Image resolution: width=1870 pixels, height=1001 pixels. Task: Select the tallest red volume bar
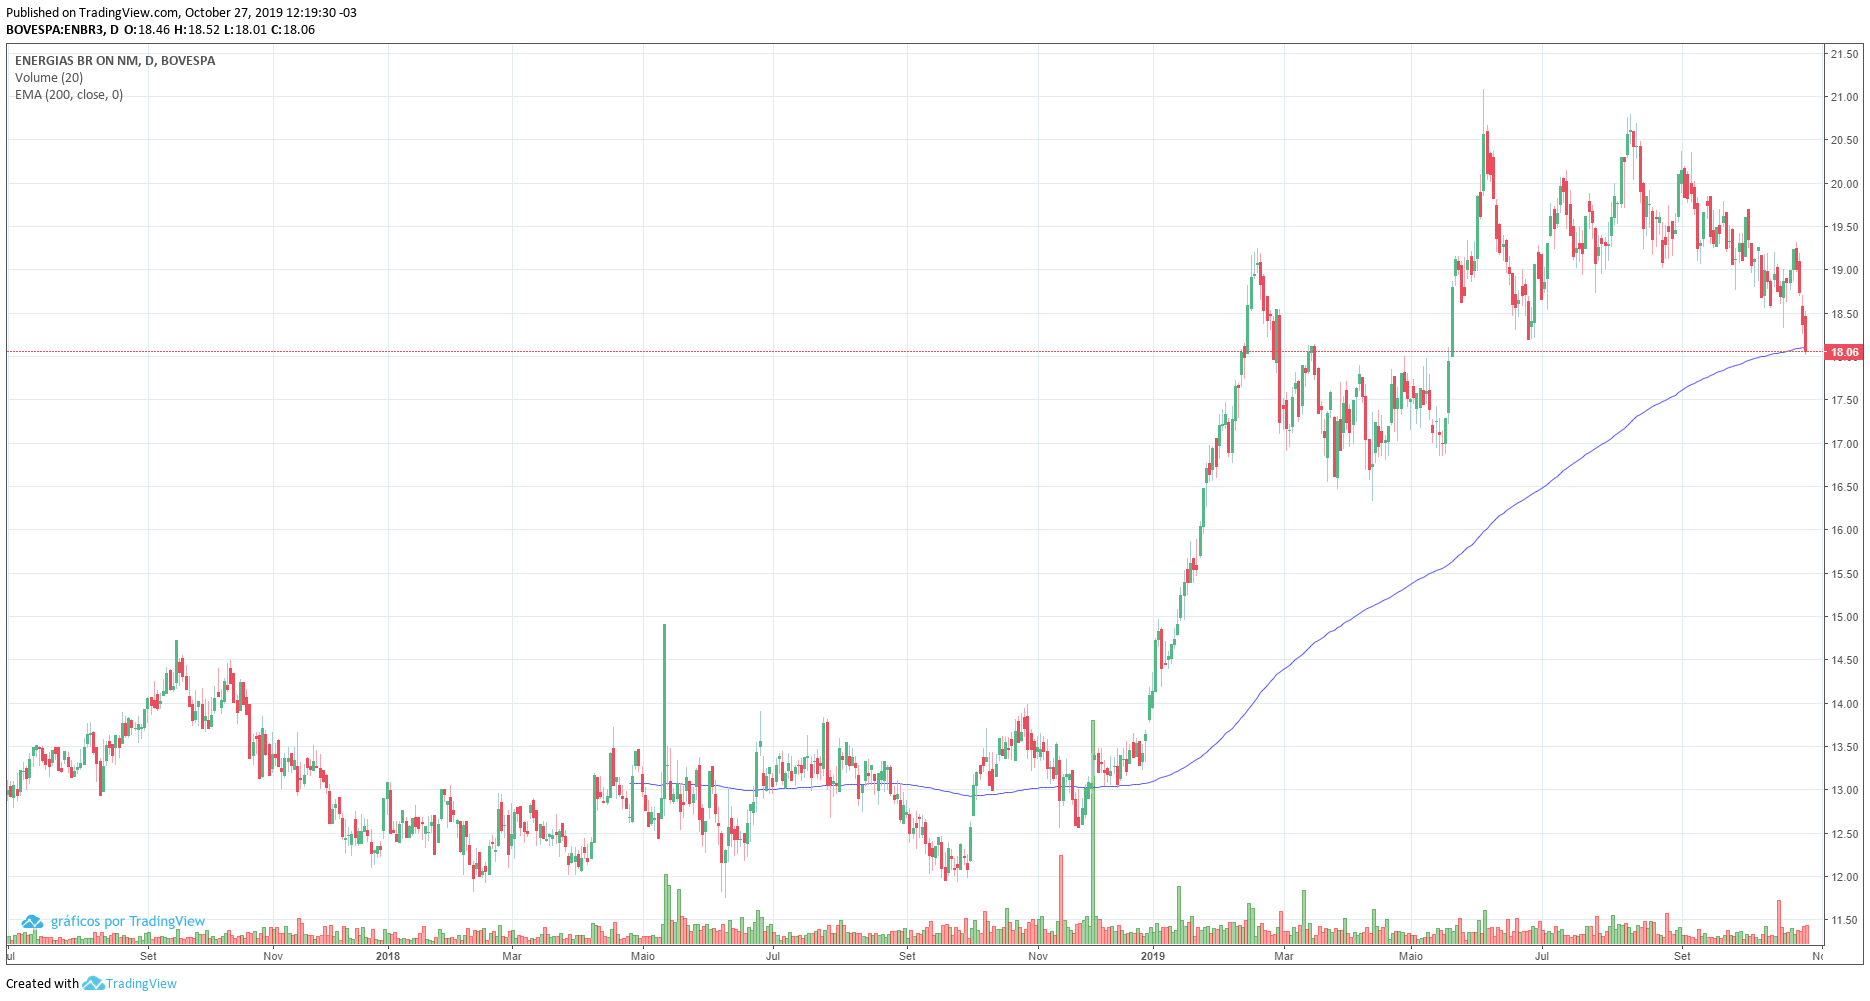point(1061,898)
